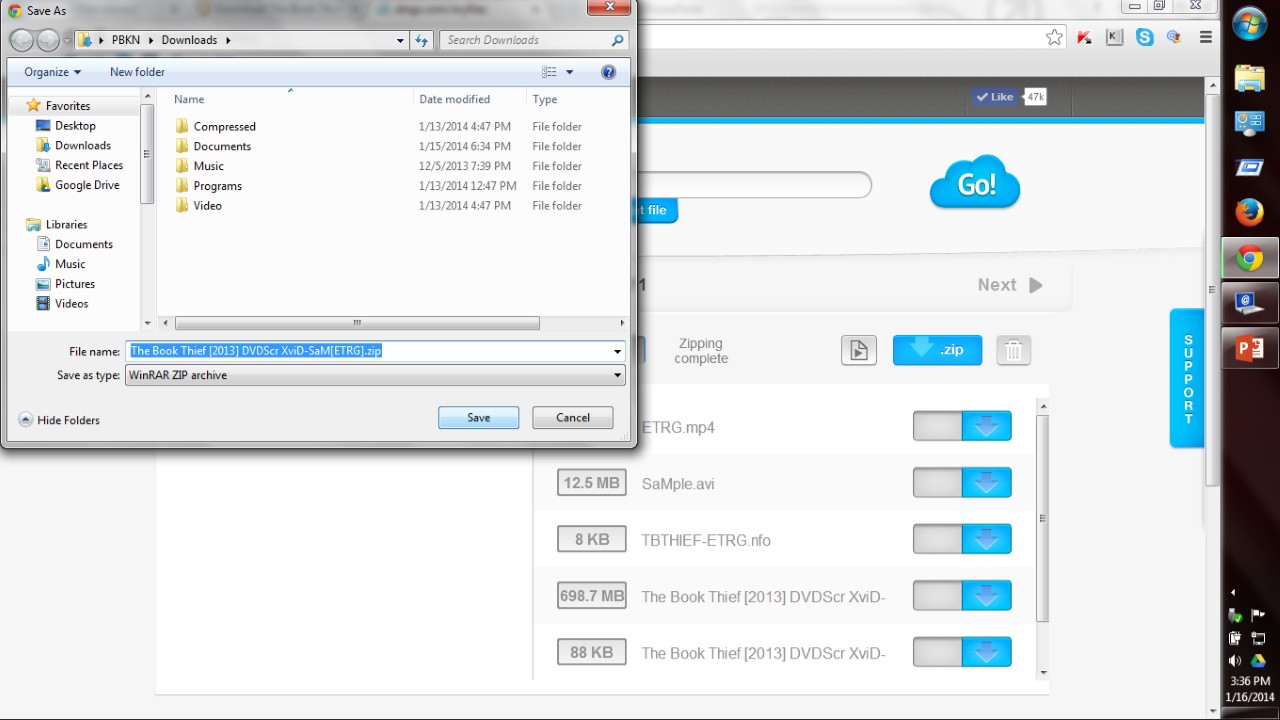1280x720 pixels.
Task: Click the trash delete icon
Action: click(1013, 350)
